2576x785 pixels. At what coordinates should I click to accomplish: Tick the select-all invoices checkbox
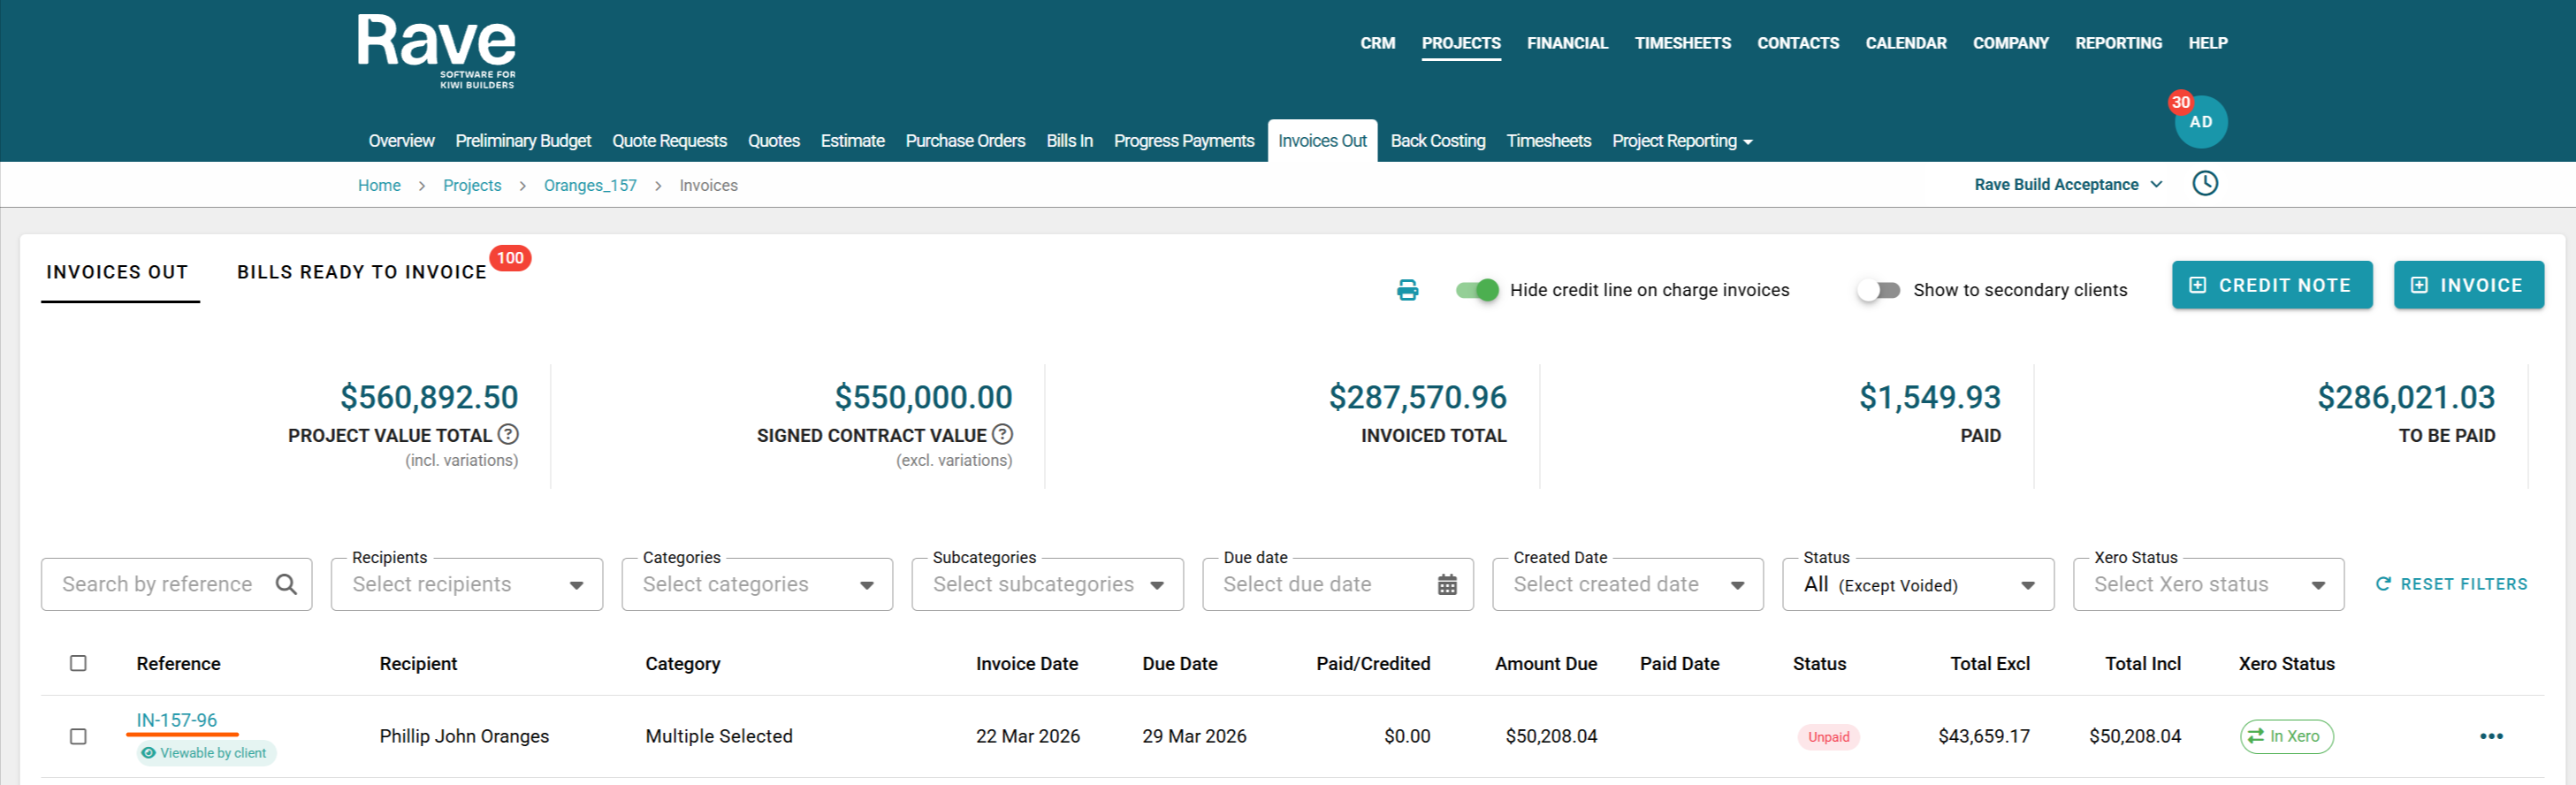click(78, 663)
